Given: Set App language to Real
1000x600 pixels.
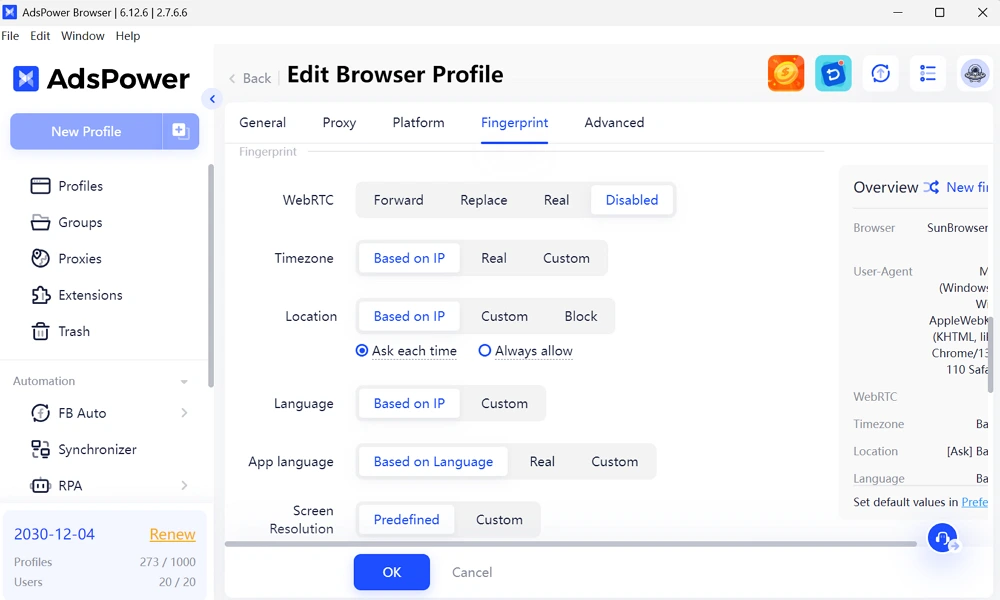Looking at the screenshot, I should coord(542,462).
